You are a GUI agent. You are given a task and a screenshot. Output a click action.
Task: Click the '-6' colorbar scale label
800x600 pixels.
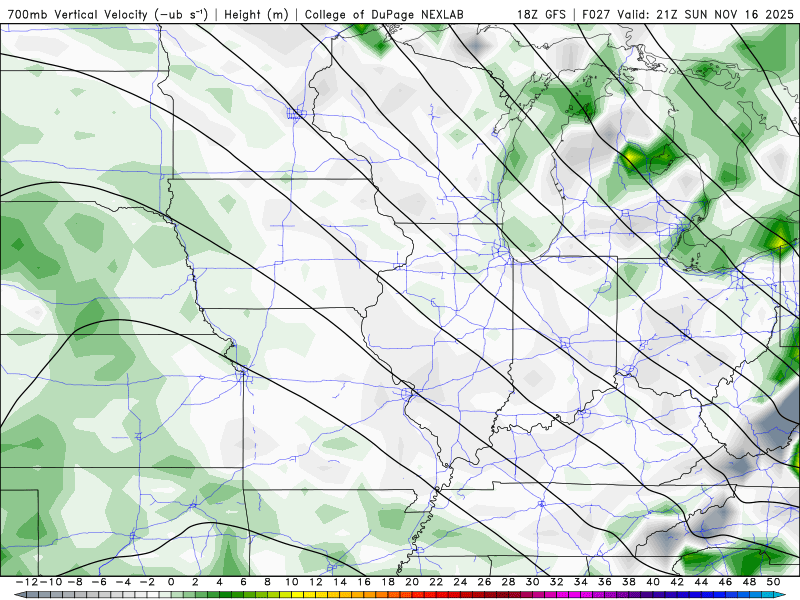click(x=97, y=582)
